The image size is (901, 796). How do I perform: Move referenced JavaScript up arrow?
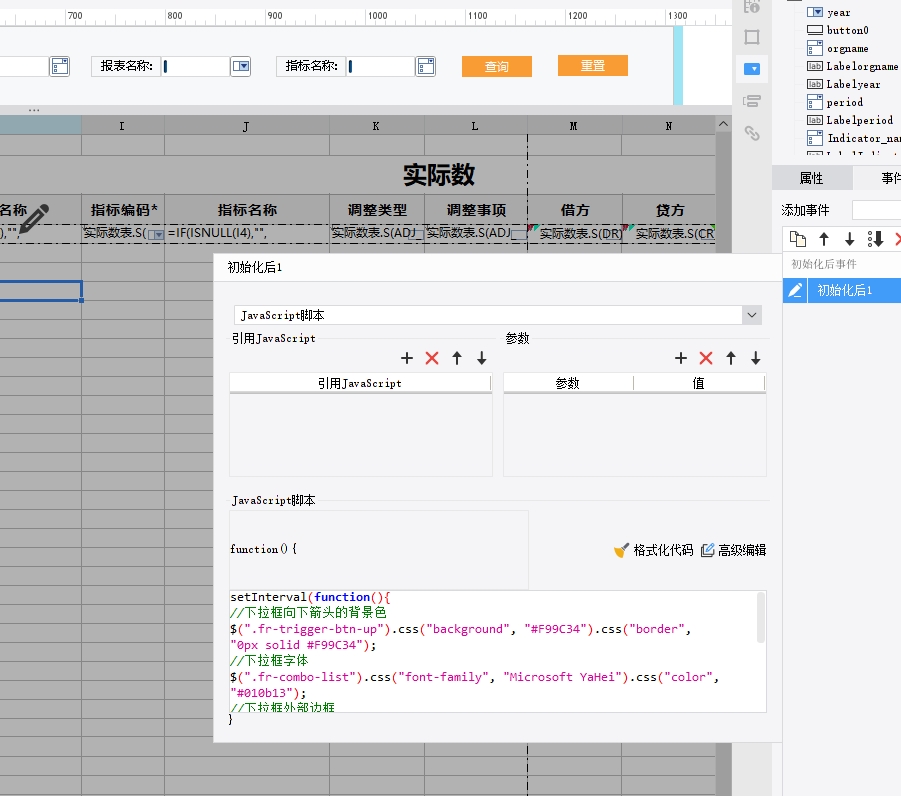(x=457, y=358)
